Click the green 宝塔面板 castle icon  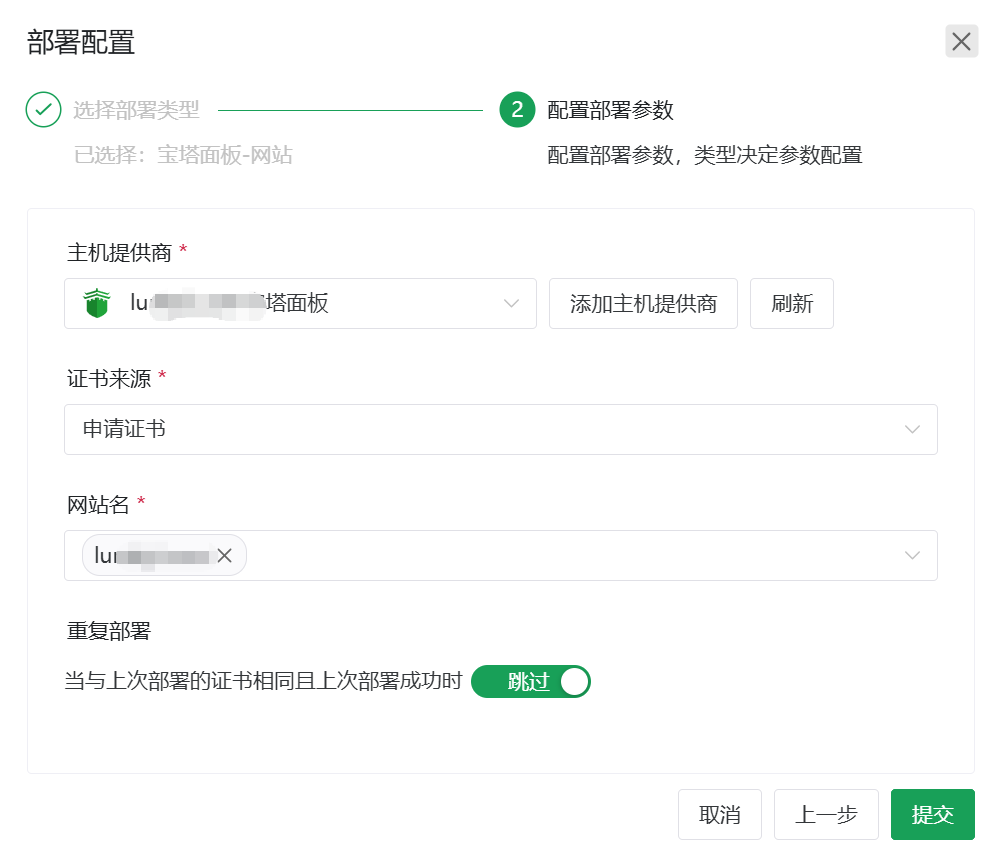click(96, 303)
